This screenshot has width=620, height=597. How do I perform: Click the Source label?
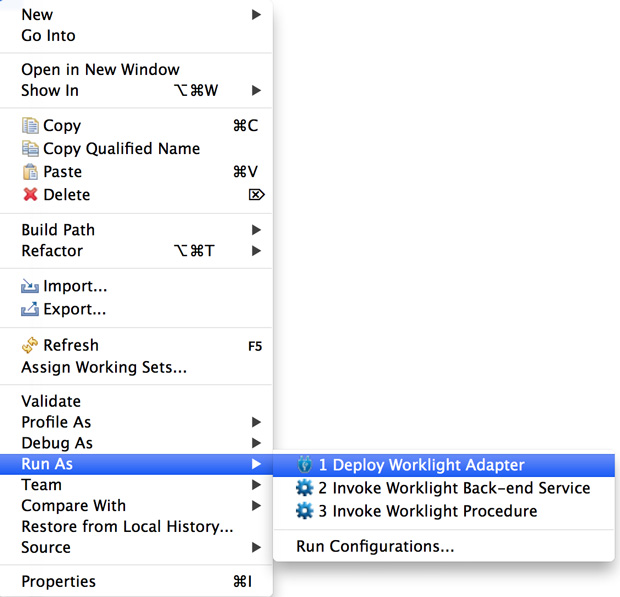pyautogui.click(x=46, y=548)
